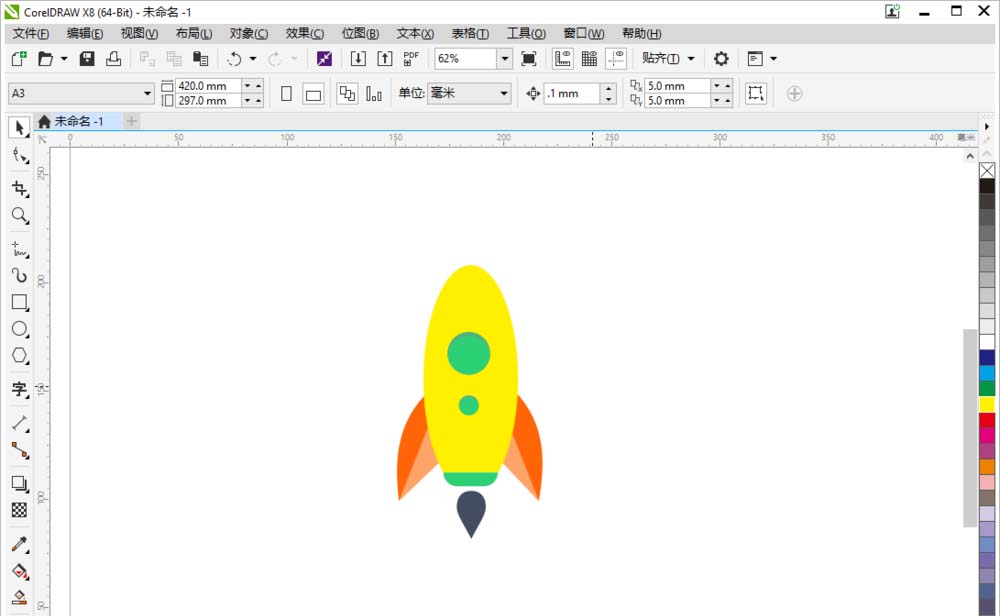
Task: Pick the Ellipse tool
Action: (19, 329)
